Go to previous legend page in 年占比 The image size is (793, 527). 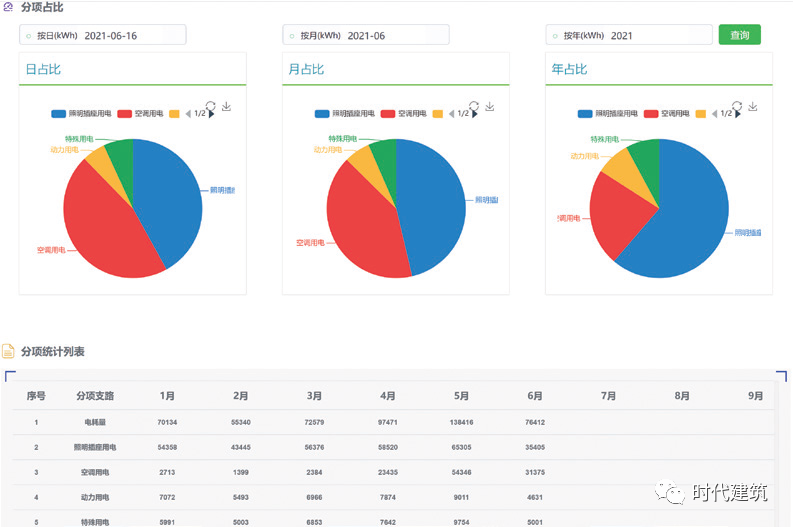pos(714,114)
